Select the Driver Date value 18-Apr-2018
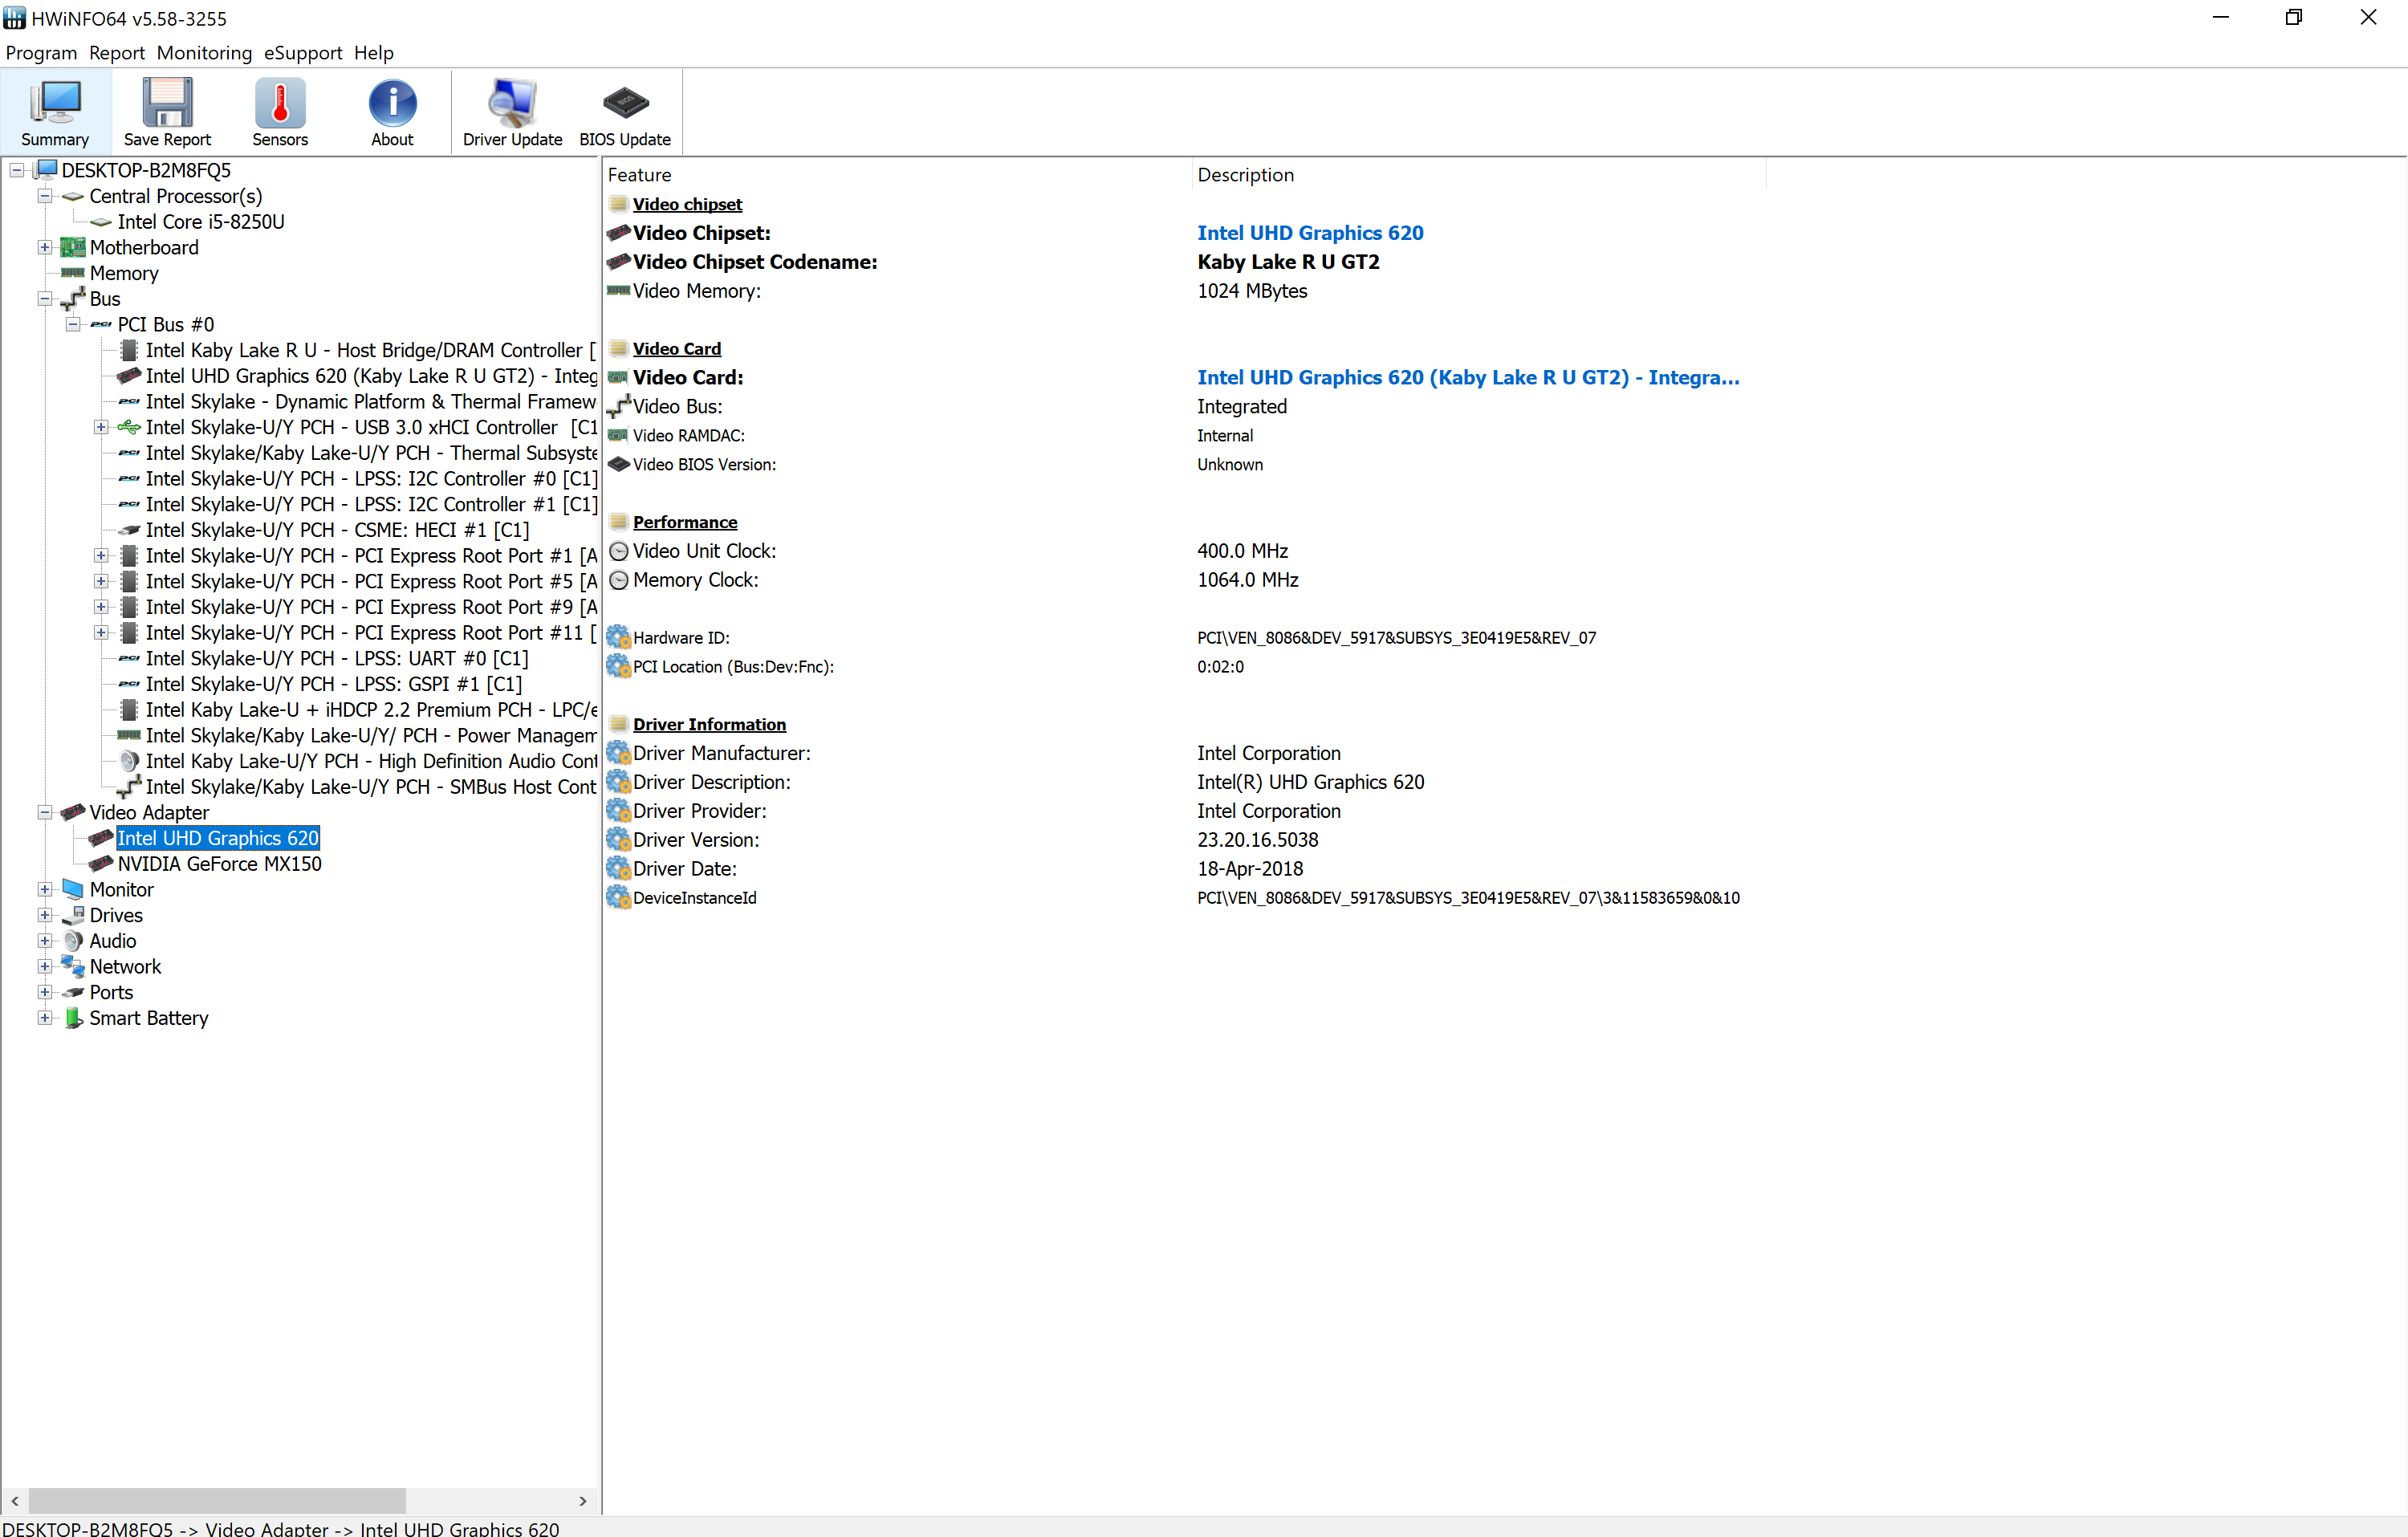This screenshot has width=2408, height=1537. pos(1250,869)
